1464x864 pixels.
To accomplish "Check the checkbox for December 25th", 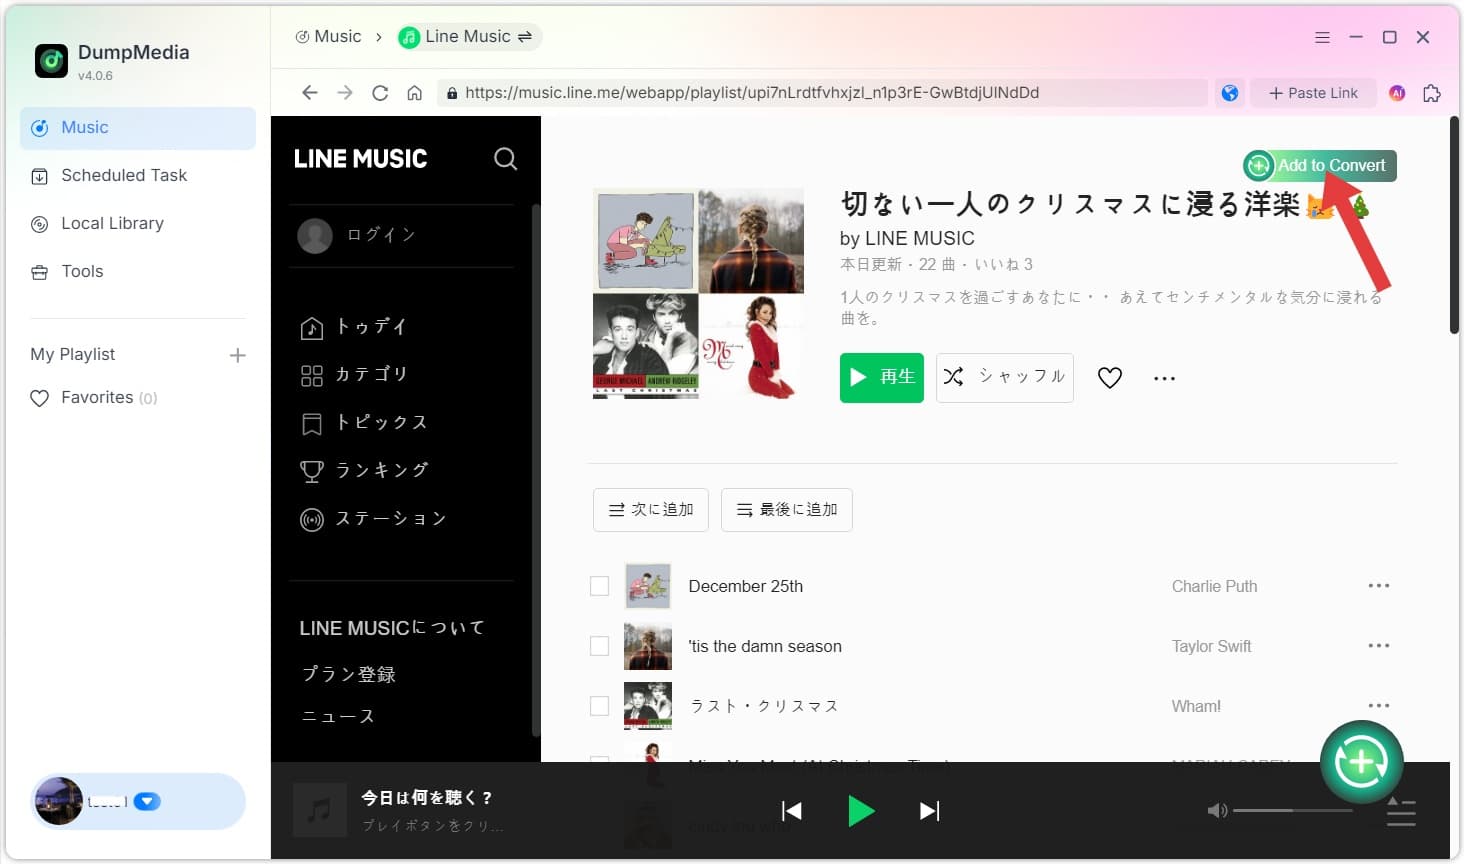I will point(599,586).
